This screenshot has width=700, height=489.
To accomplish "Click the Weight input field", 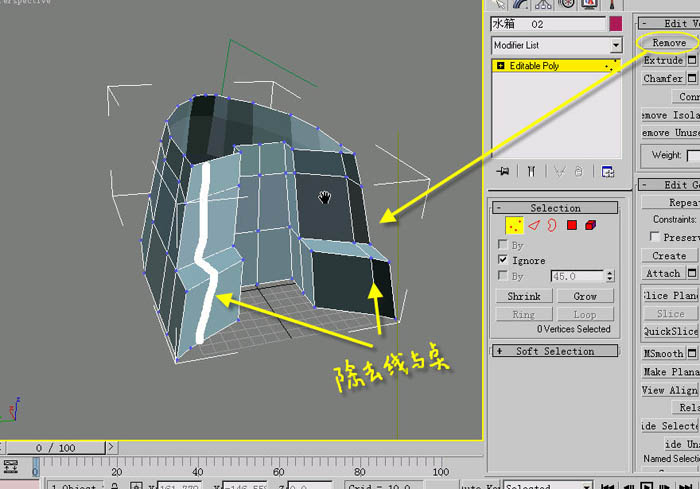I will [693, 155].
